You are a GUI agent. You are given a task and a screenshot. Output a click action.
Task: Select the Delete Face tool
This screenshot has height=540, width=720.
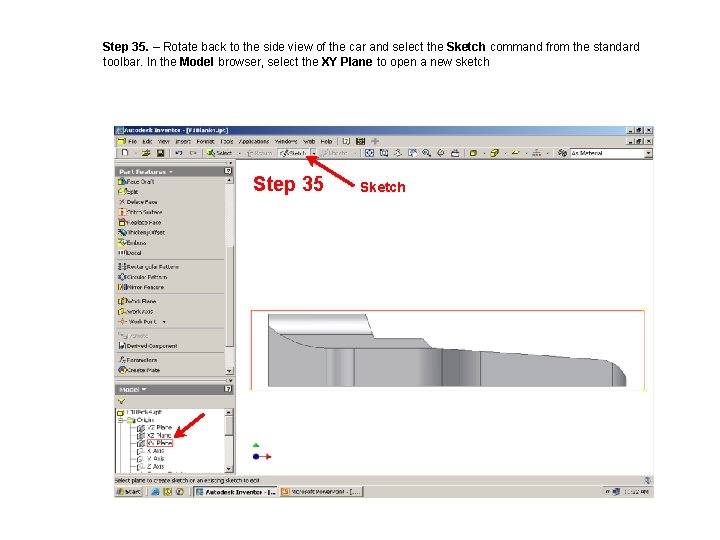[x=138, y=202]
